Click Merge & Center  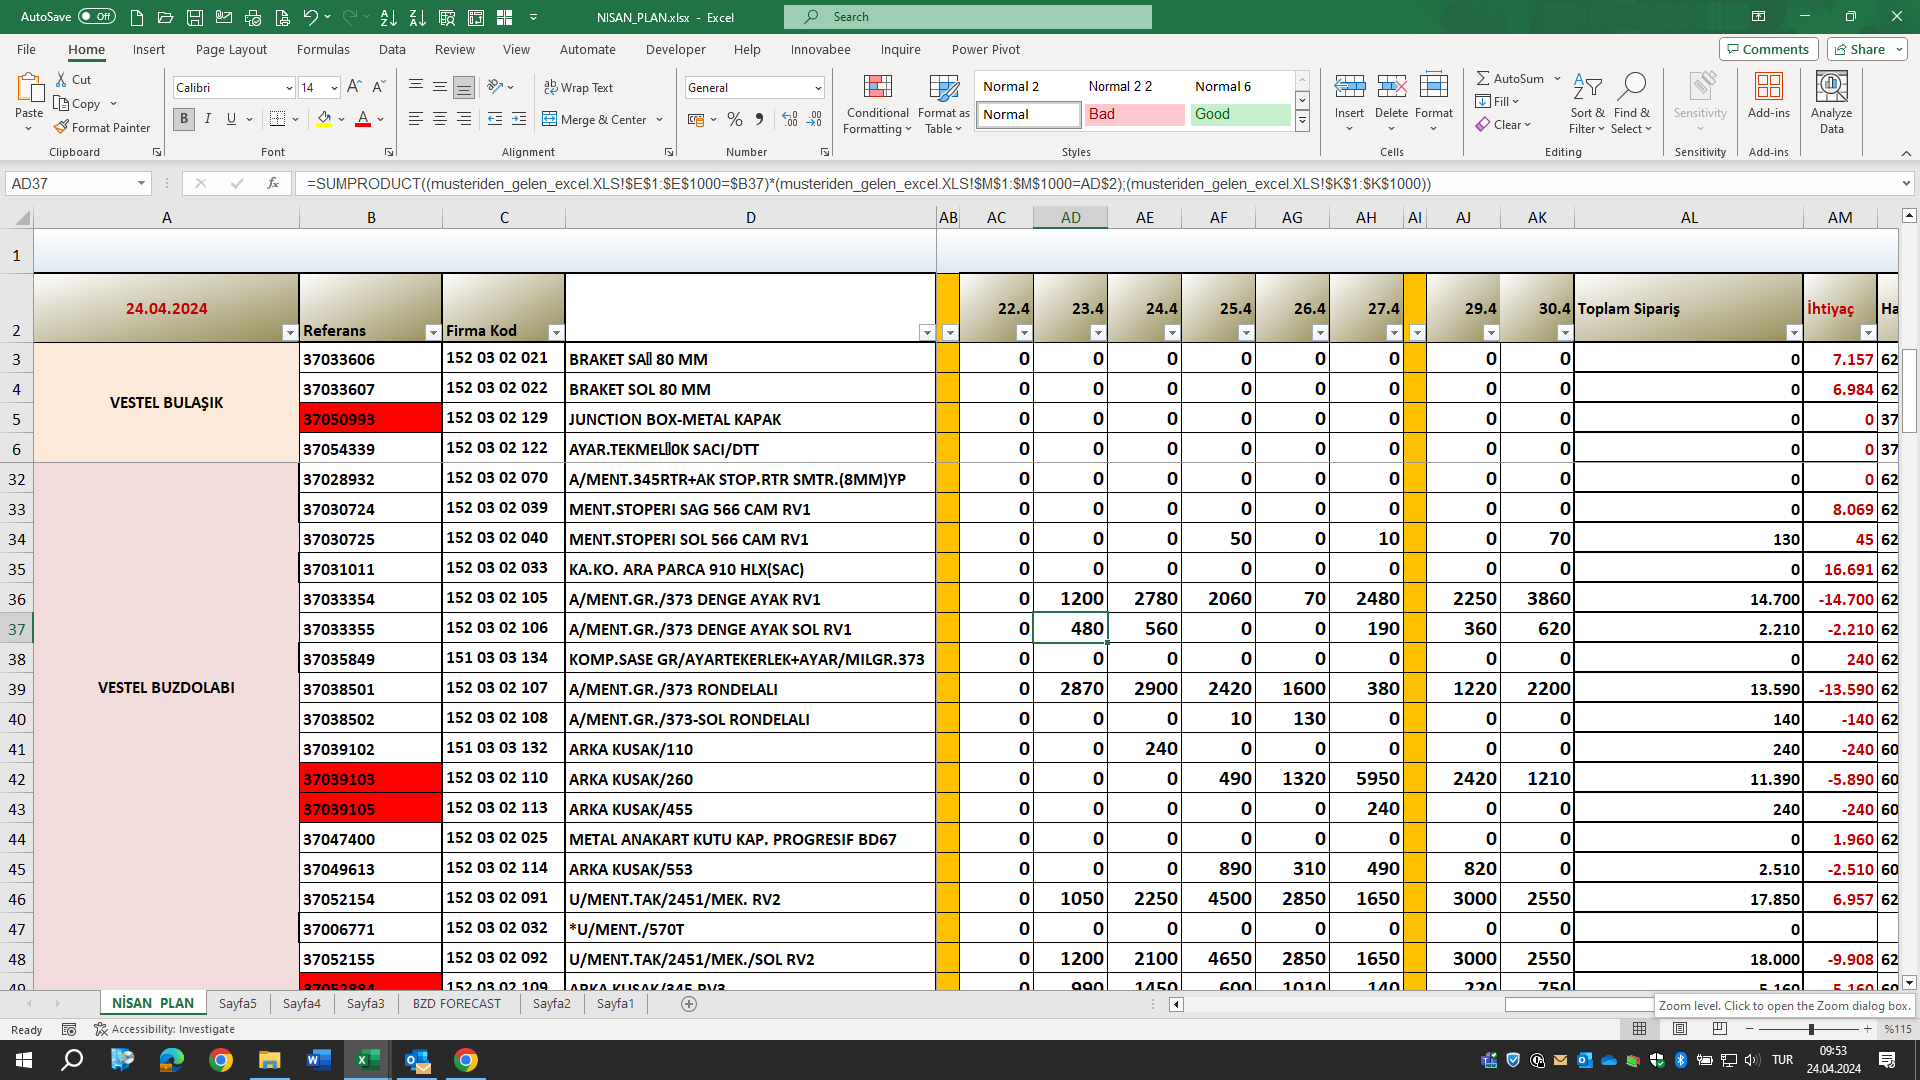tap(596, 119)
